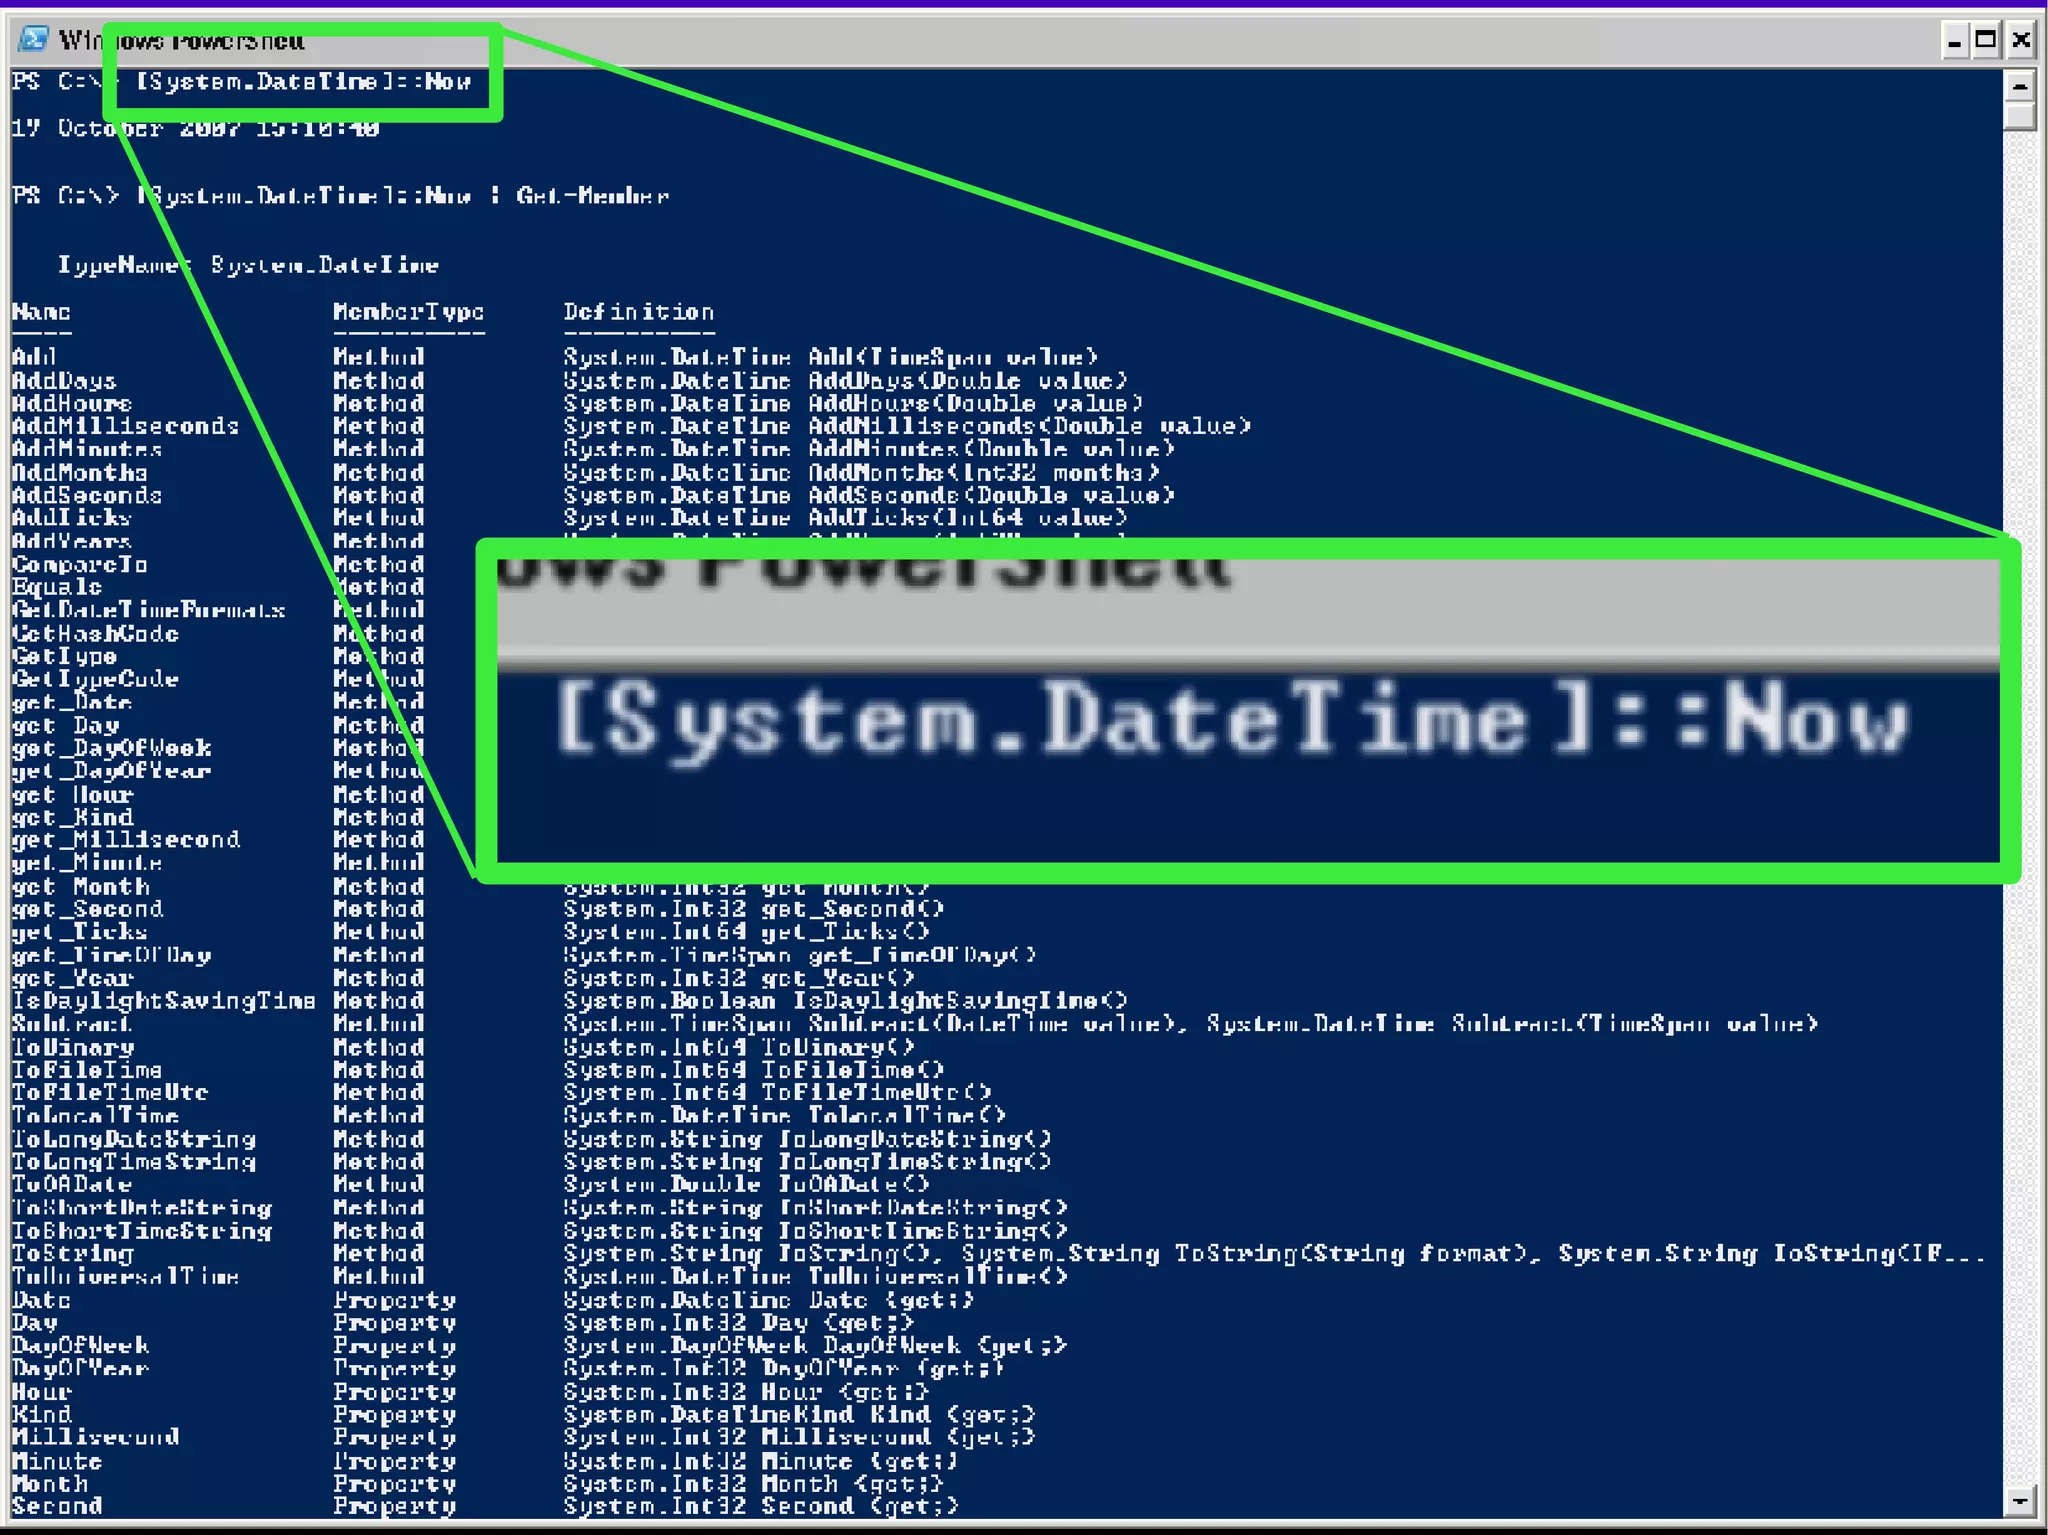Click the IsDaylightSavingTime method name
This screenshot has height=1535, width=2048.
pyautogui.click(x=163, y=1001)
